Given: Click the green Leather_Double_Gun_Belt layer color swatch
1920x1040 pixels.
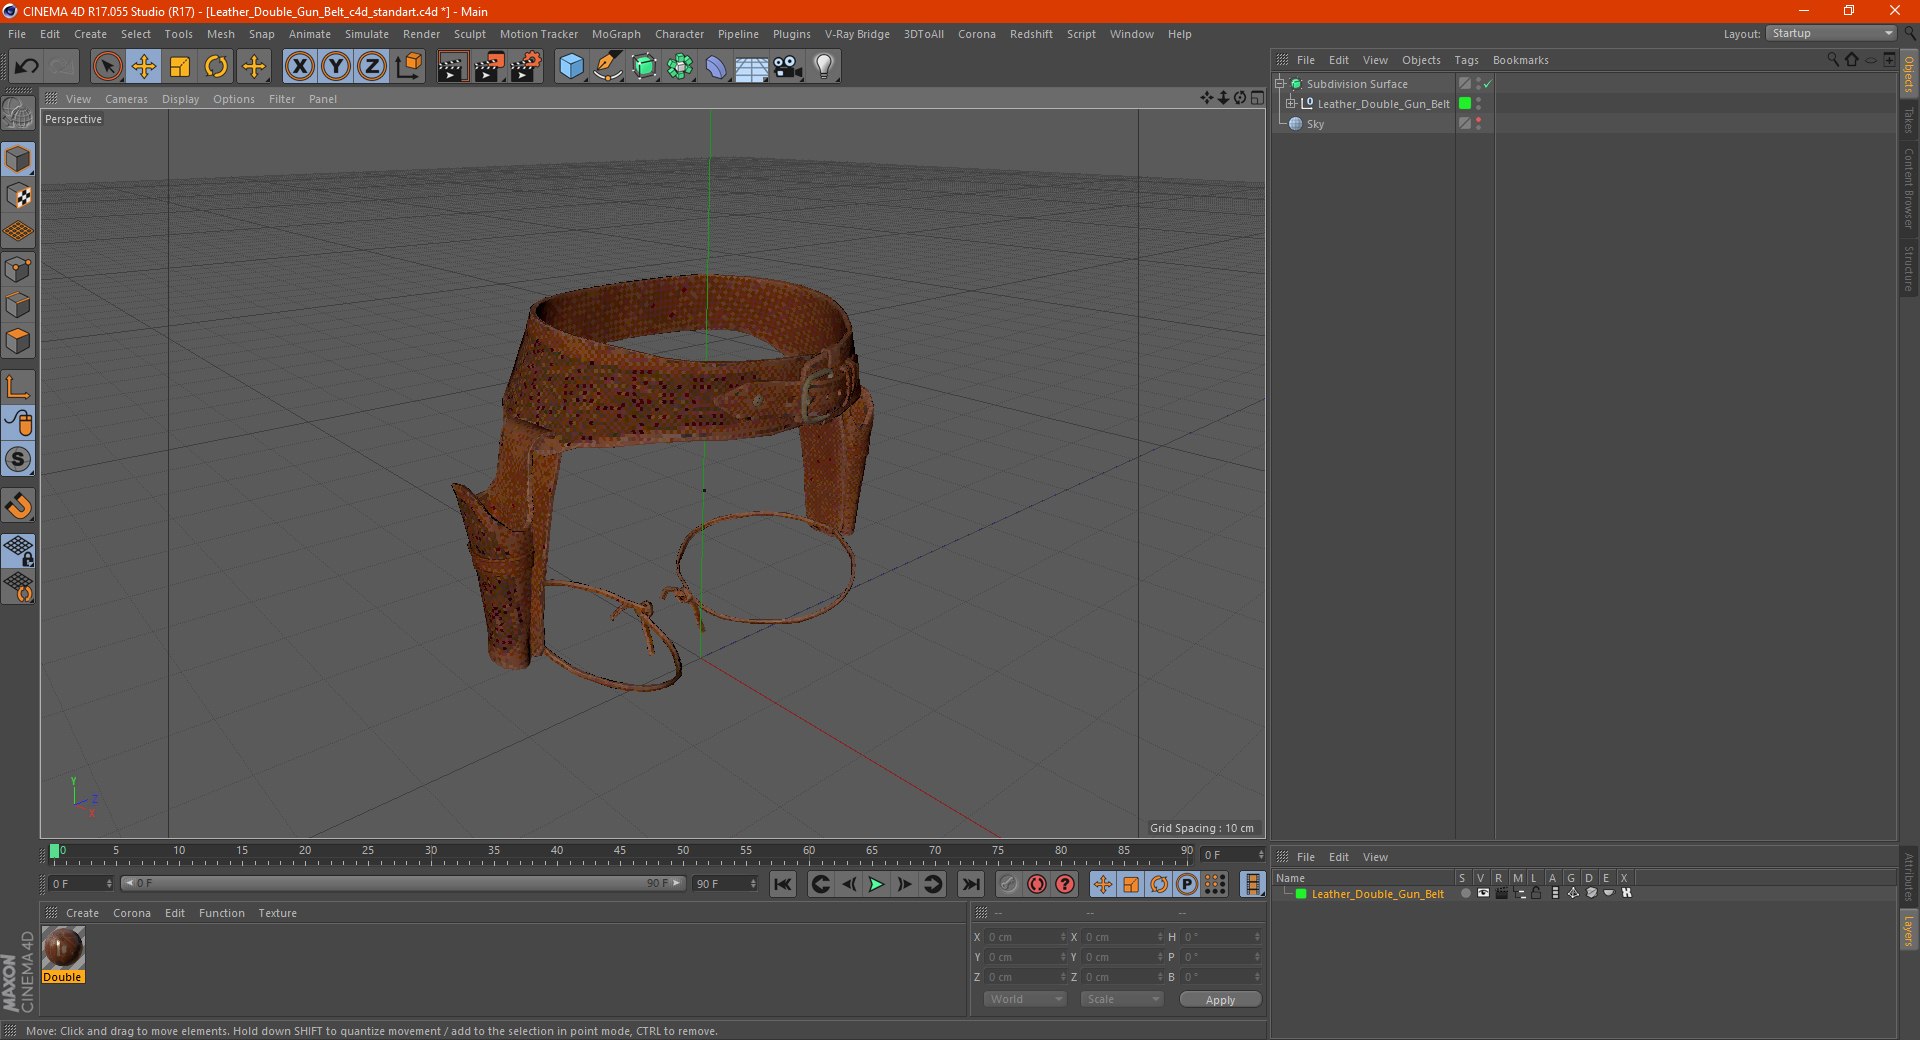Looking at the screenshot, I should (1301, 894).
